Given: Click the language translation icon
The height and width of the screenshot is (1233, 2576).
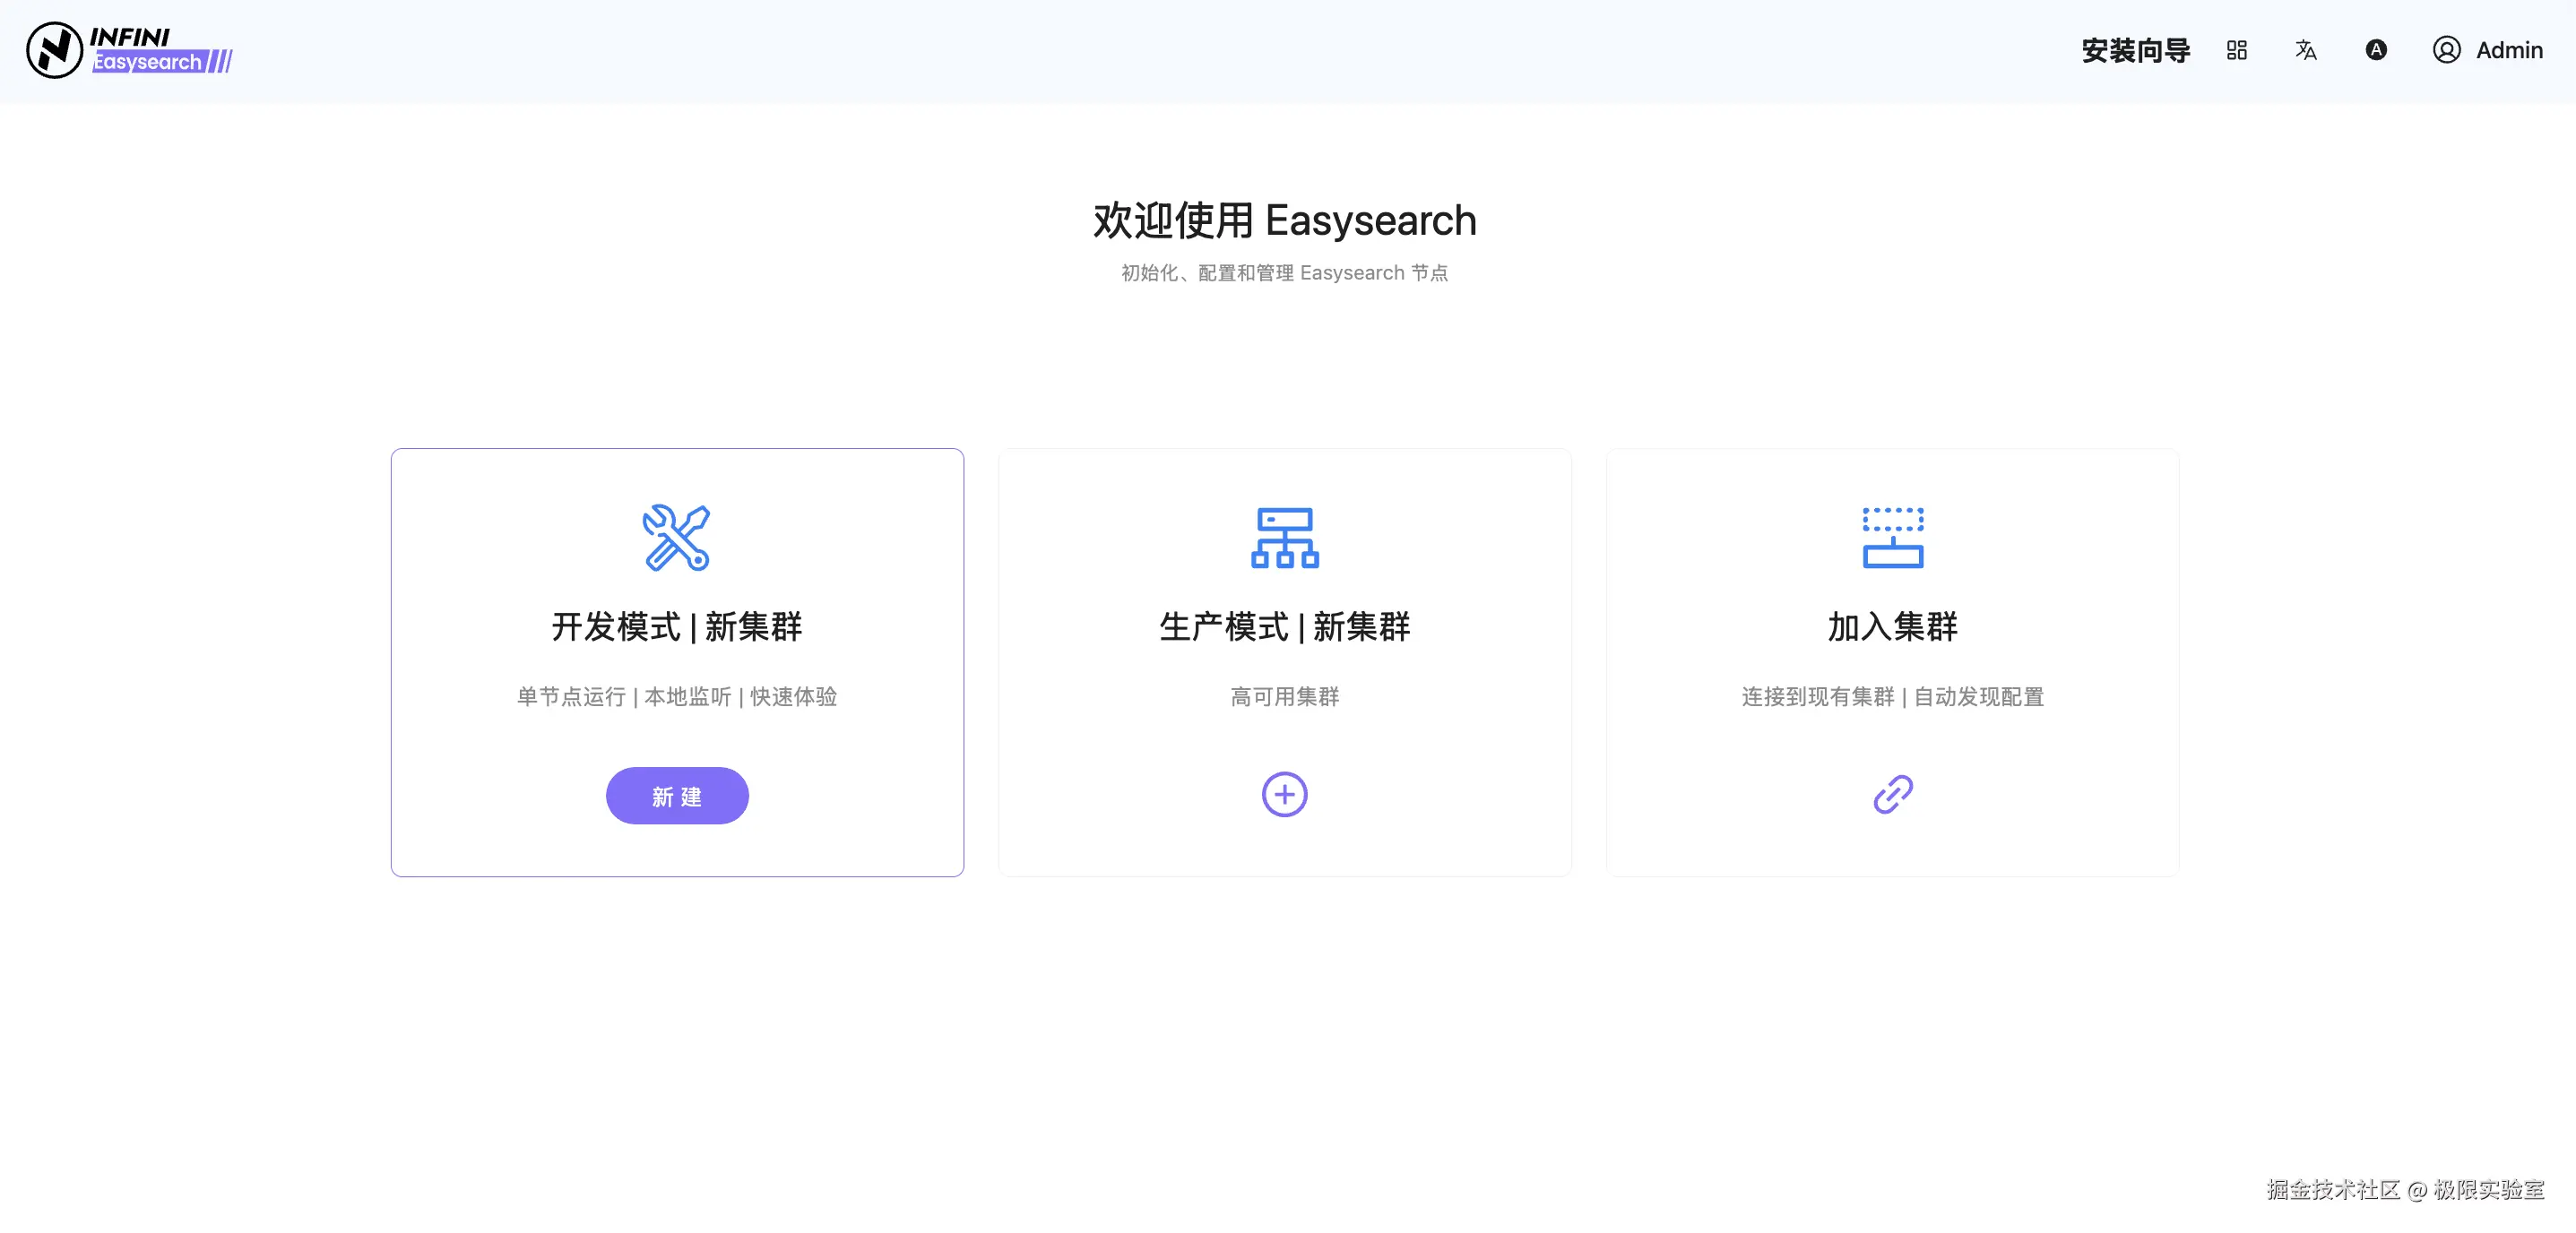Looking at the screenshot, I should (x=2306, y=50).
